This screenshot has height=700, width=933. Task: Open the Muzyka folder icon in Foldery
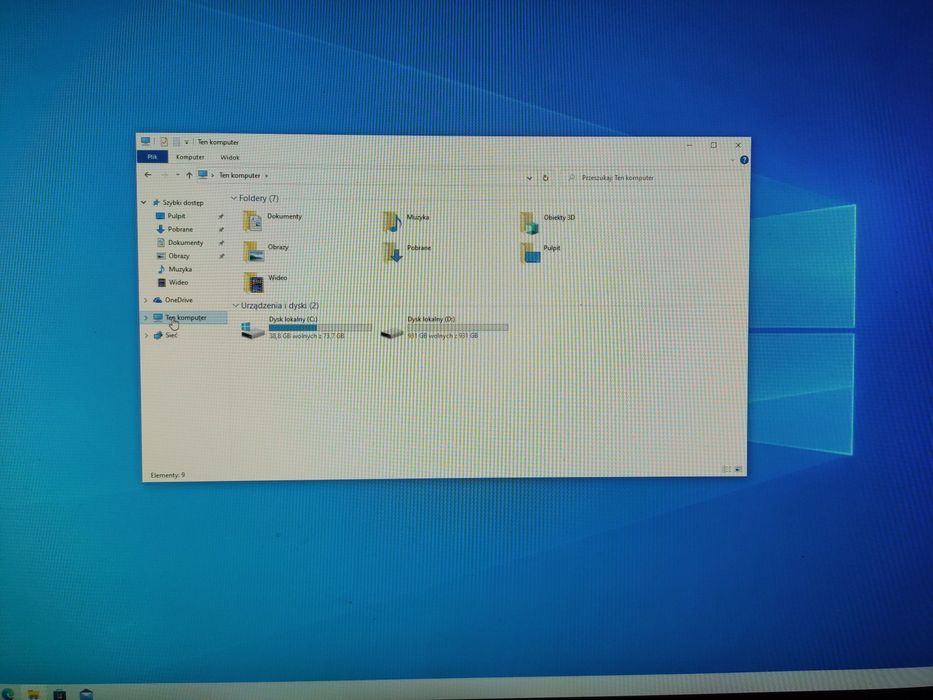point(393,222)
